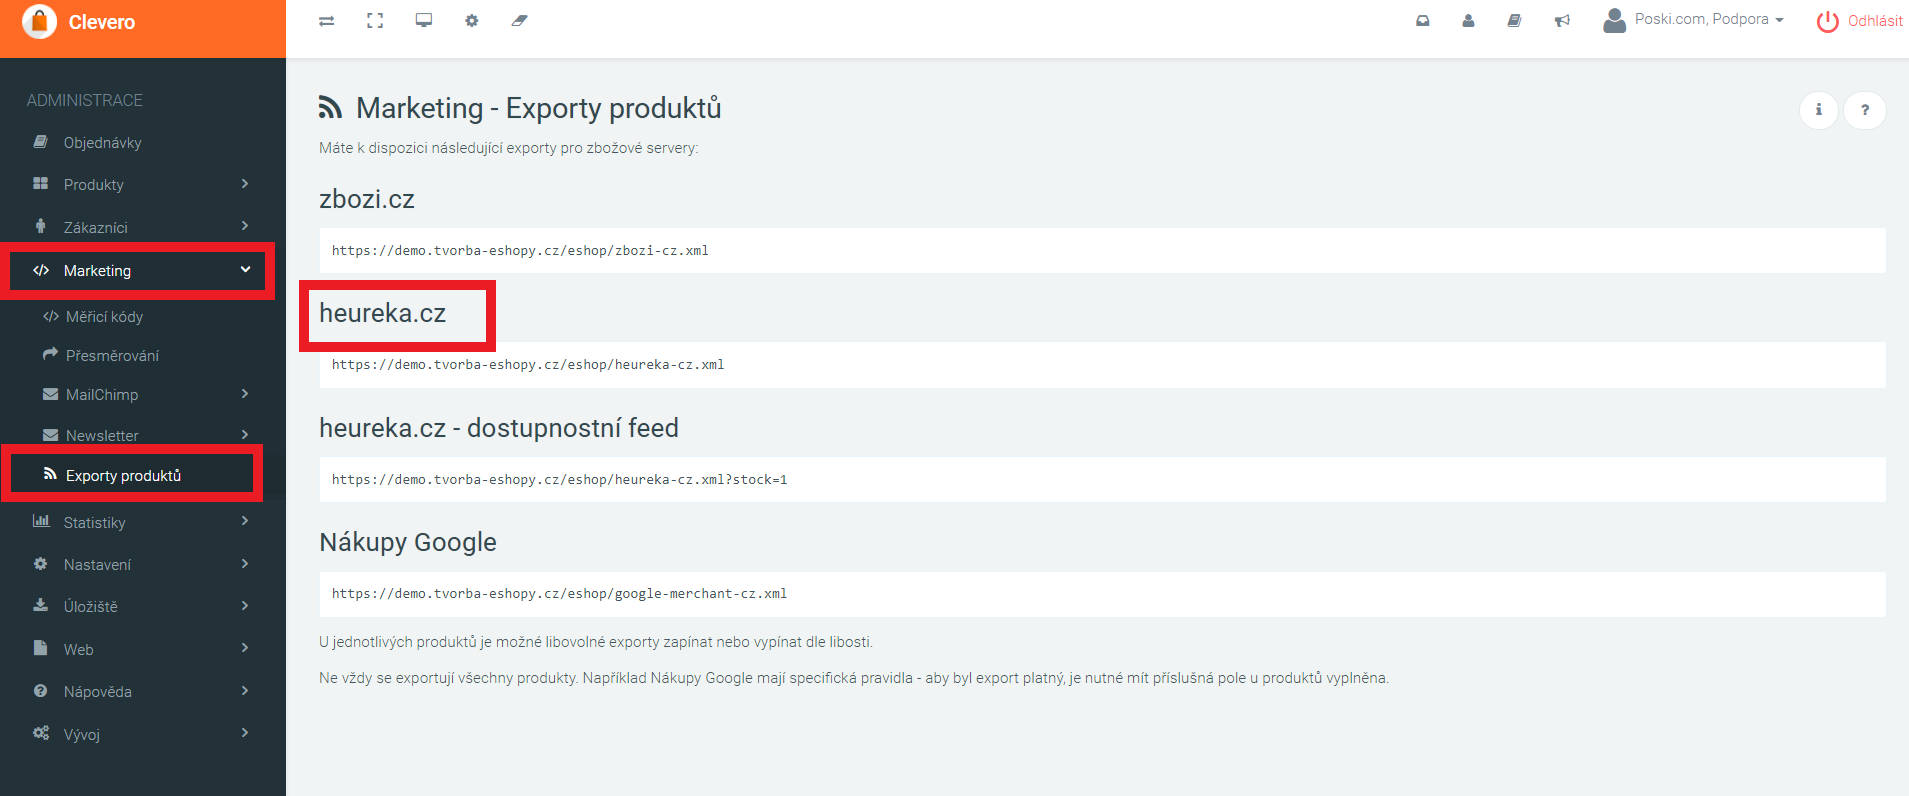Click the zbozi.cz heading
Screen dimensions: 1909x796
(x=367, y=199)
